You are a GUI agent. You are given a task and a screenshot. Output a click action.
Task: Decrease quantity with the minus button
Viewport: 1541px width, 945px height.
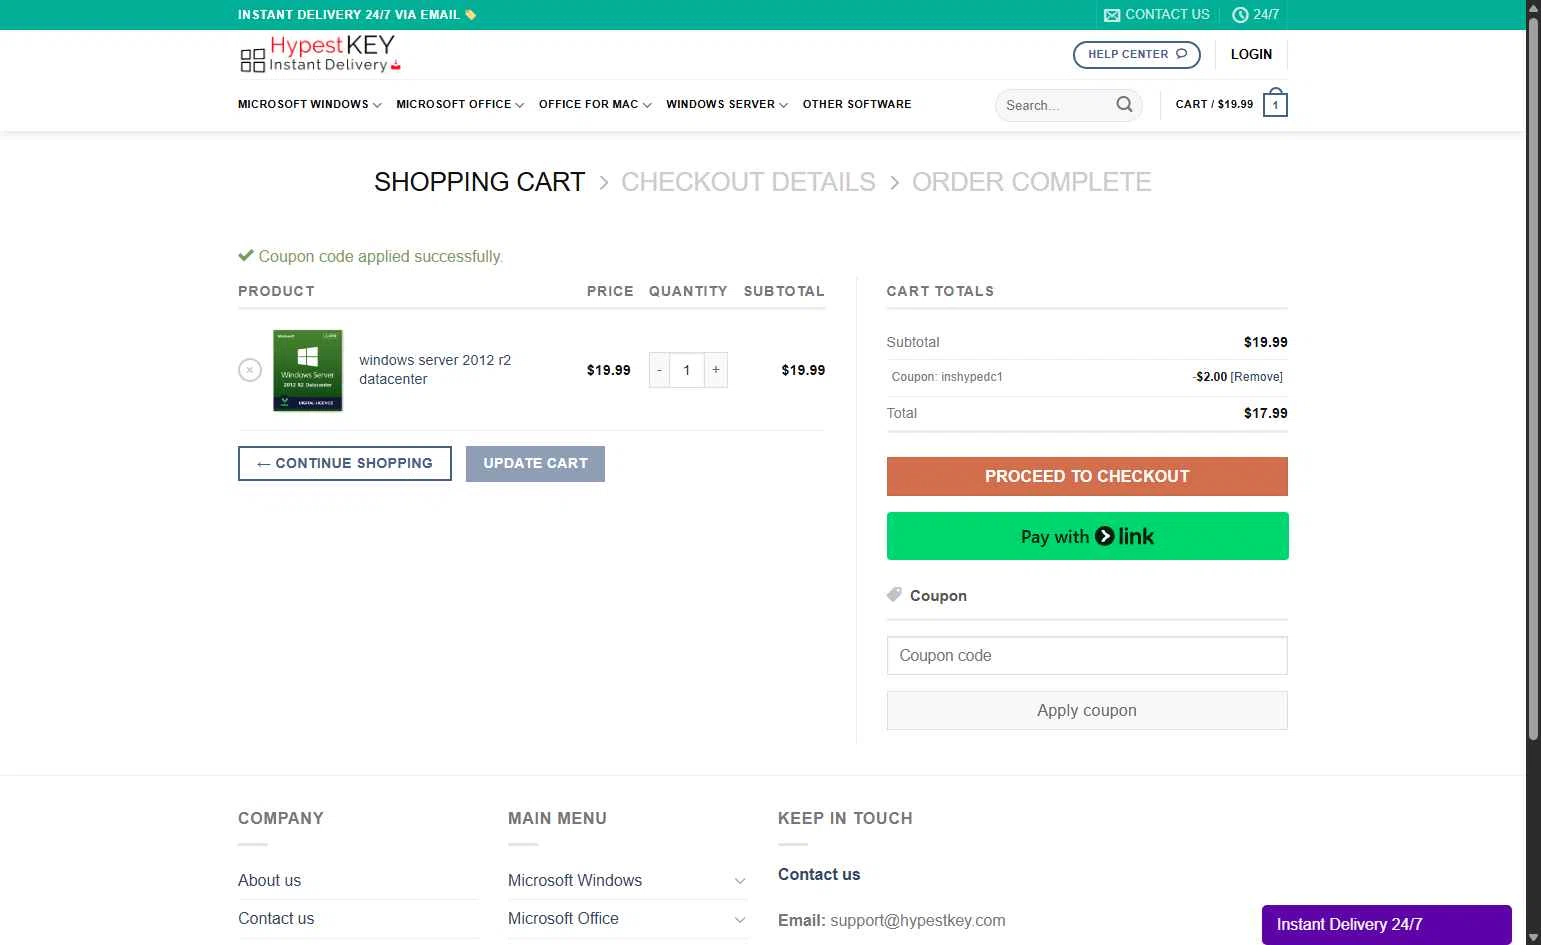[x=659, y=370]
